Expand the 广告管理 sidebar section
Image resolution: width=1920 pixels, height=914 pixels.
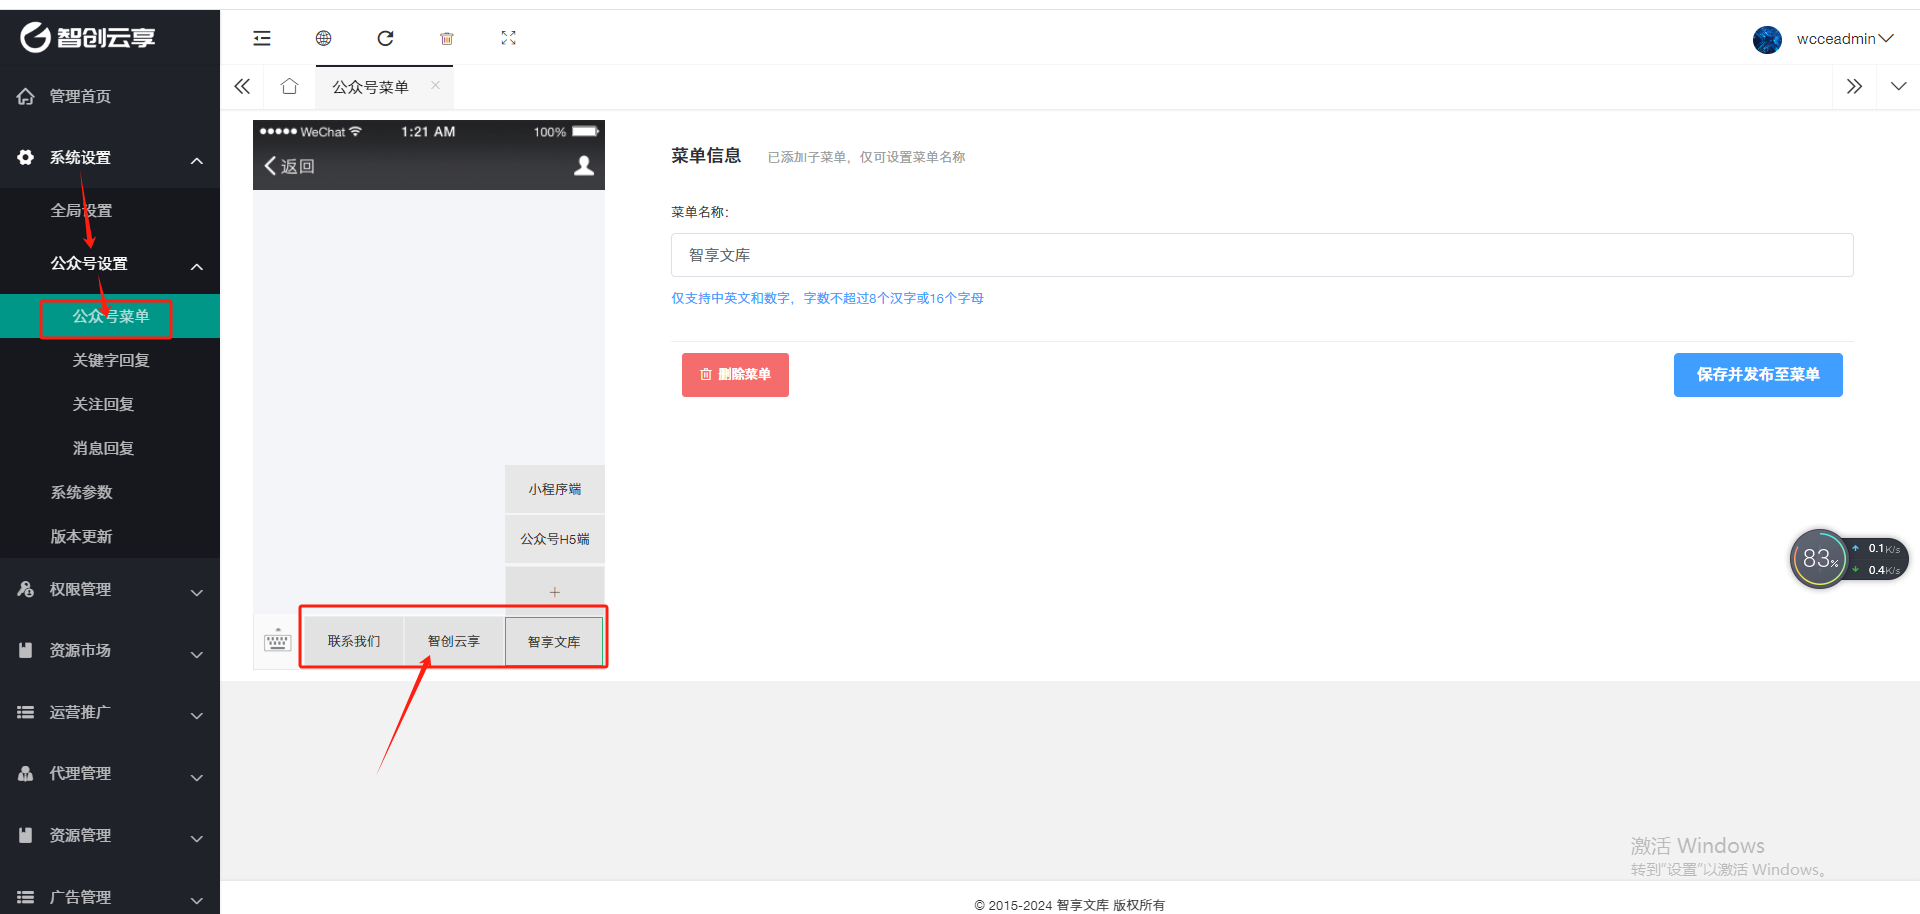pyautogui.click(x=110, y=897)
